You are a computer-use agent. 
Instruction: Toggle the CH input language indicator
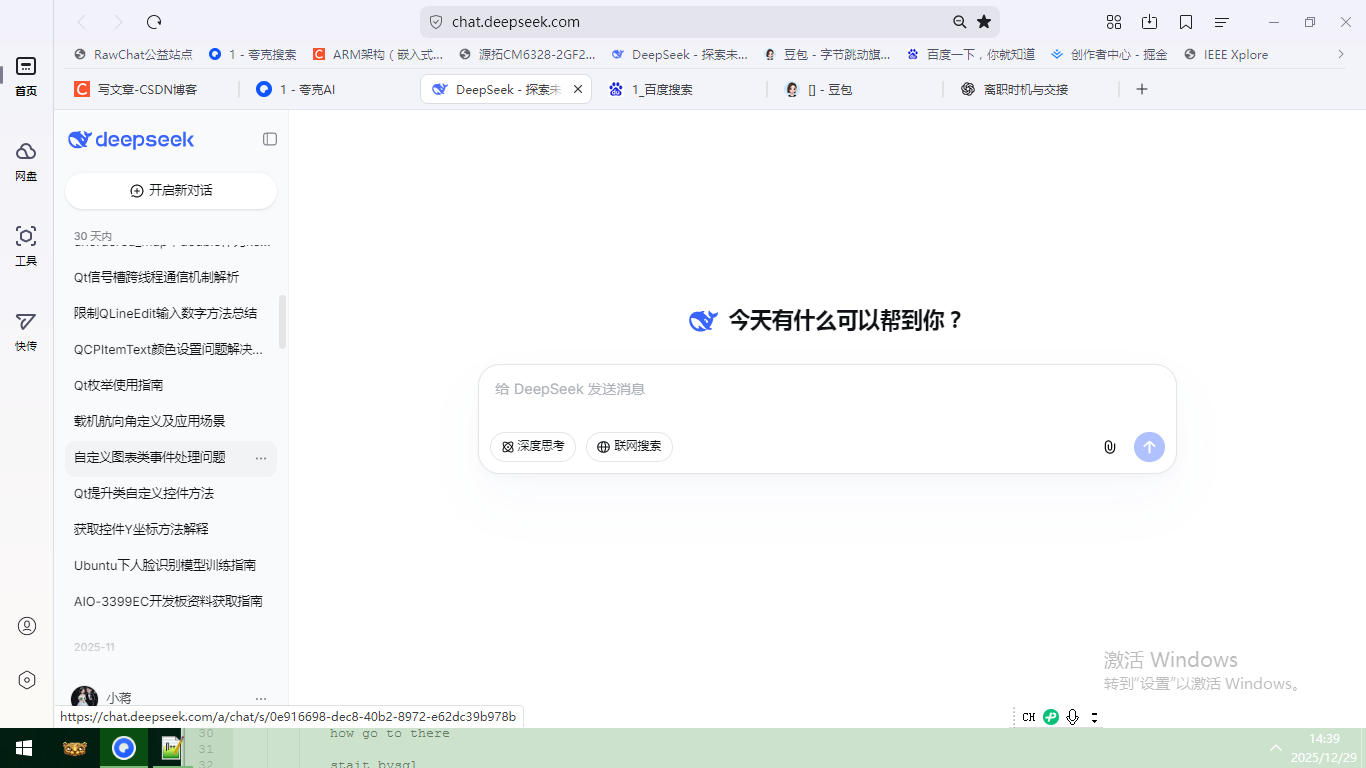[1029, 717]
